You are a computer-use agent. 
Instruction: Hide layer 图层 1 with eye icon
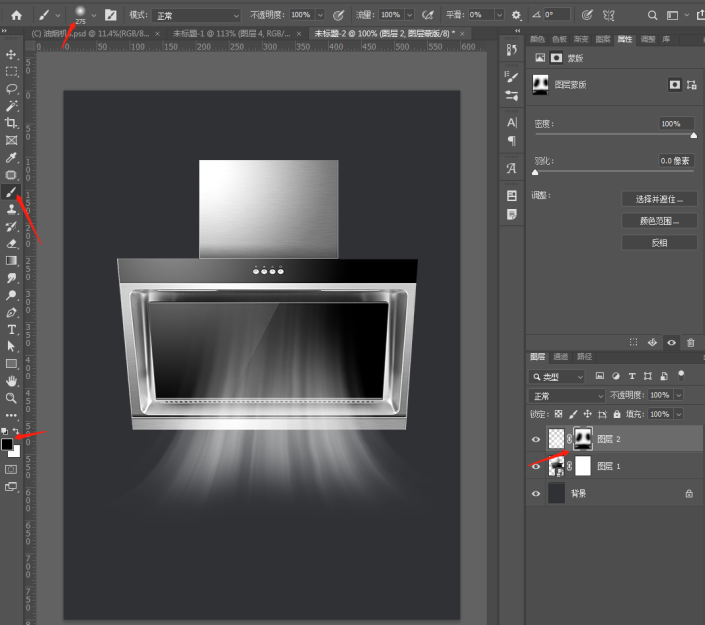536,466
